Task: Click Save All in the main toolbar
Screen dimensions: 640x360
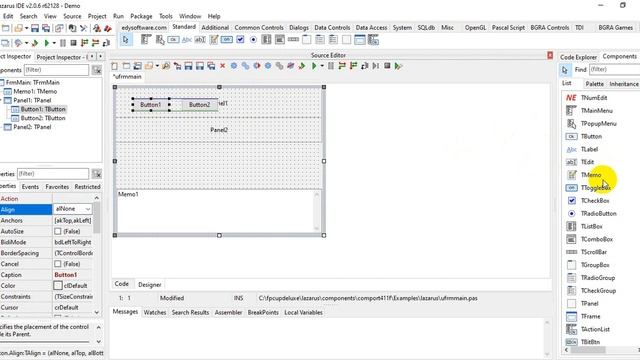Action: coord(46,28)
